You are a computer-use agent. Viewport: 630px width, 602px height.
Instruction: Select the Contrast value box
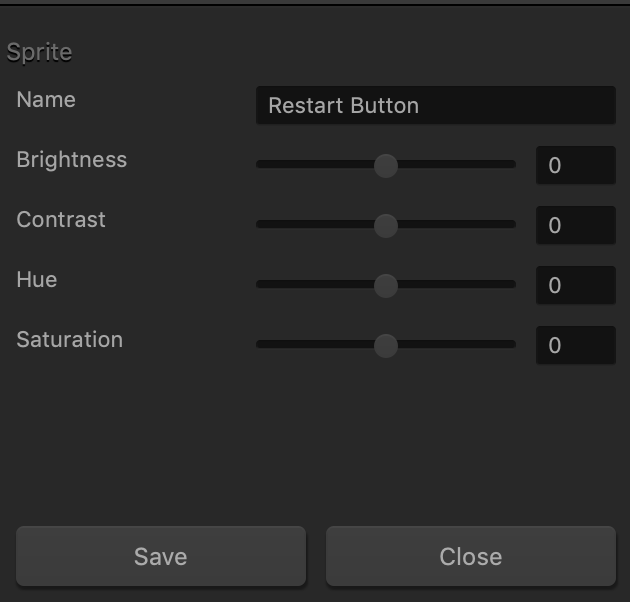(x=575, y=225)
